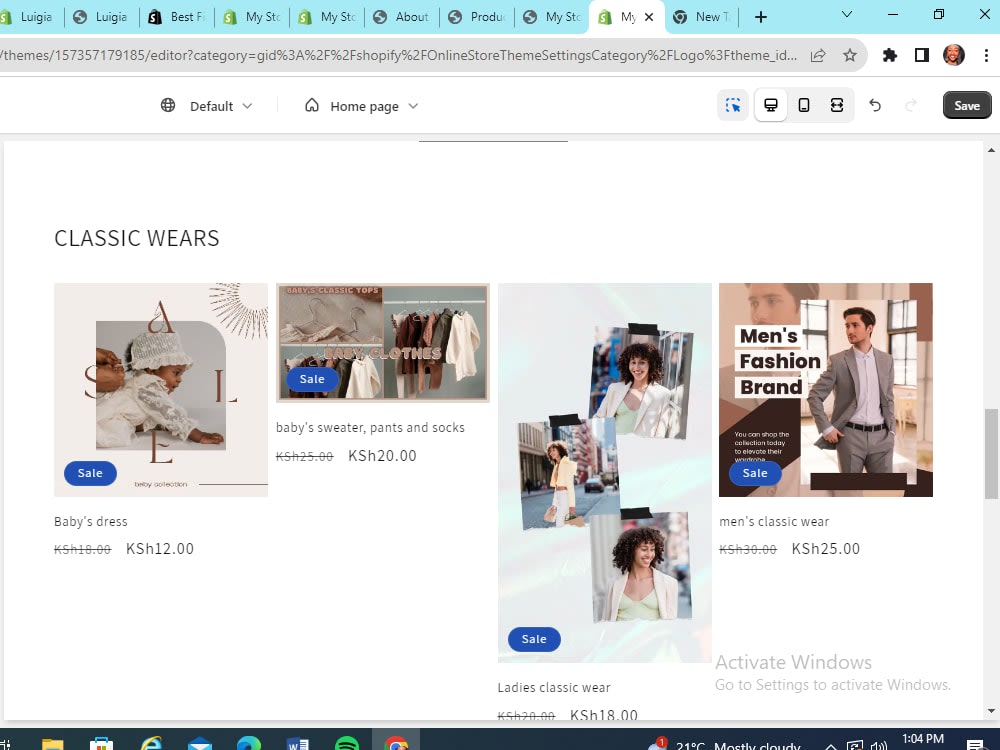Click the Sale badge on baby clothes image

312,379
